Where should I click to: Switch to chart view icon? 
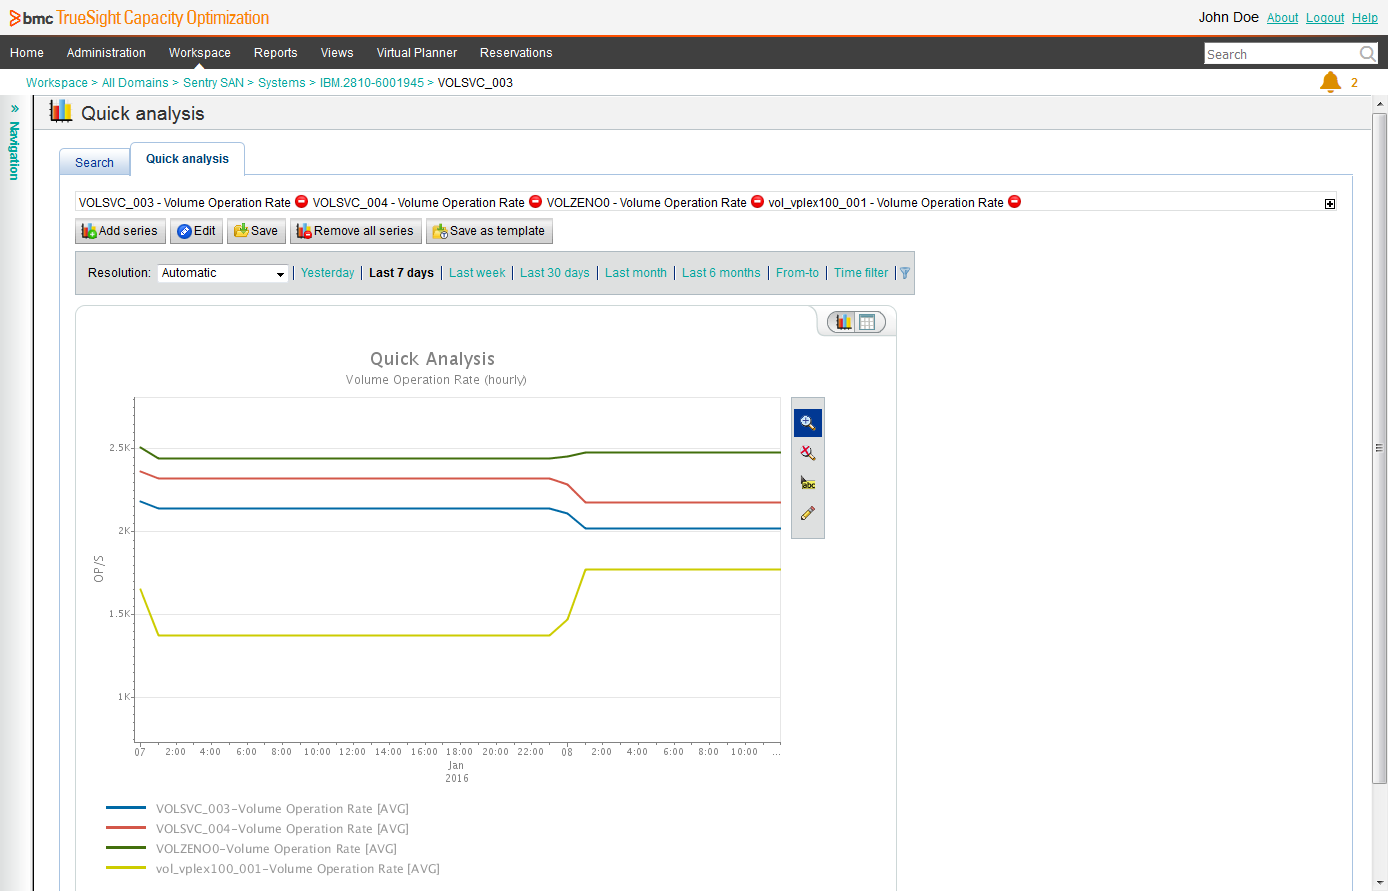[x=844, y=322]
